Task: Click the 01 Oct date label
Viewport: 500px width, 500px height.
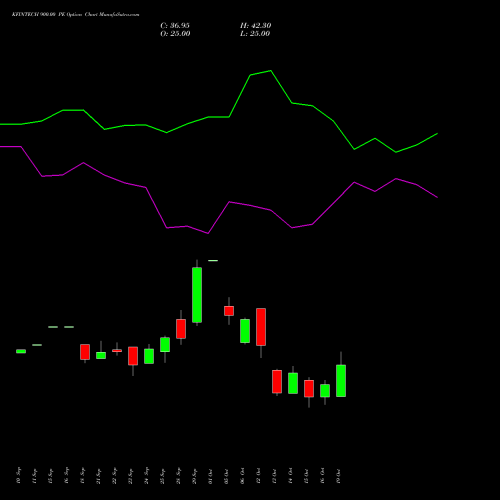Action: click(210, 476)
